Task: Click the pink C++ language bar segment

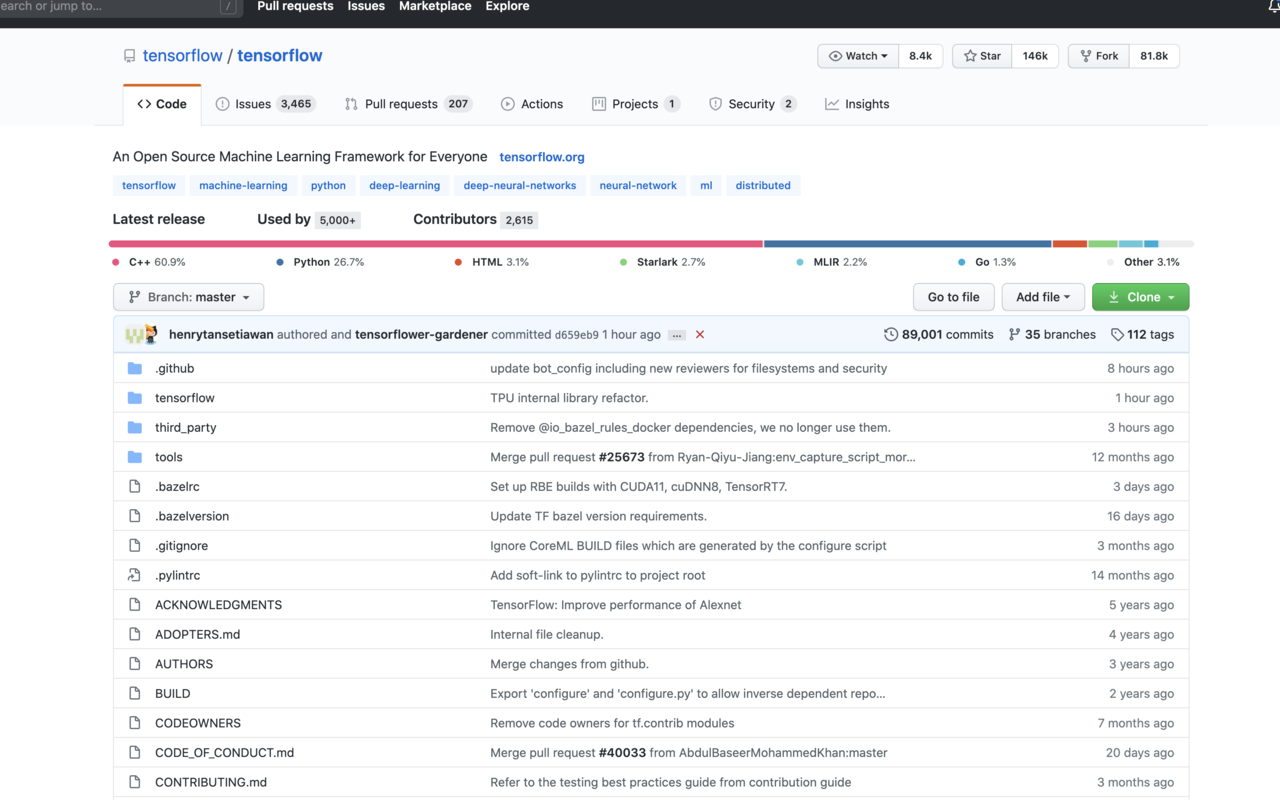Action: click(x=436, y=244)
